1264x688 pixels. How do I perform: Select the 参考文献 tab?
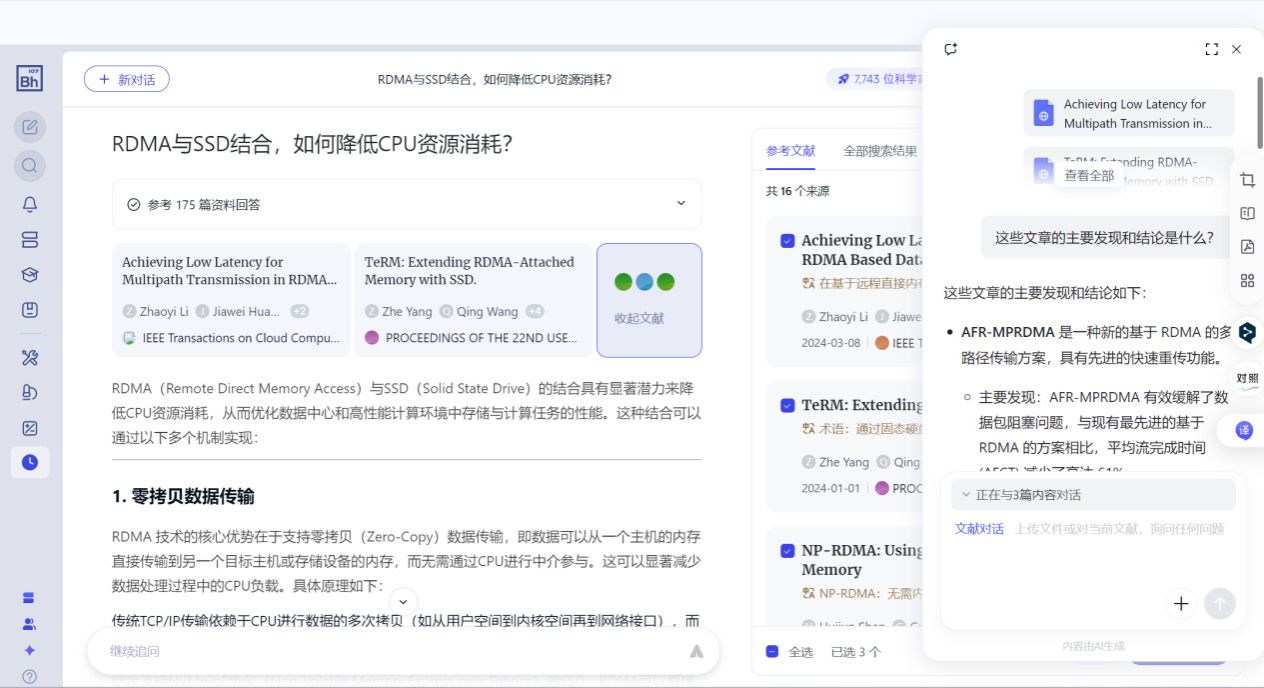point(790,151)
